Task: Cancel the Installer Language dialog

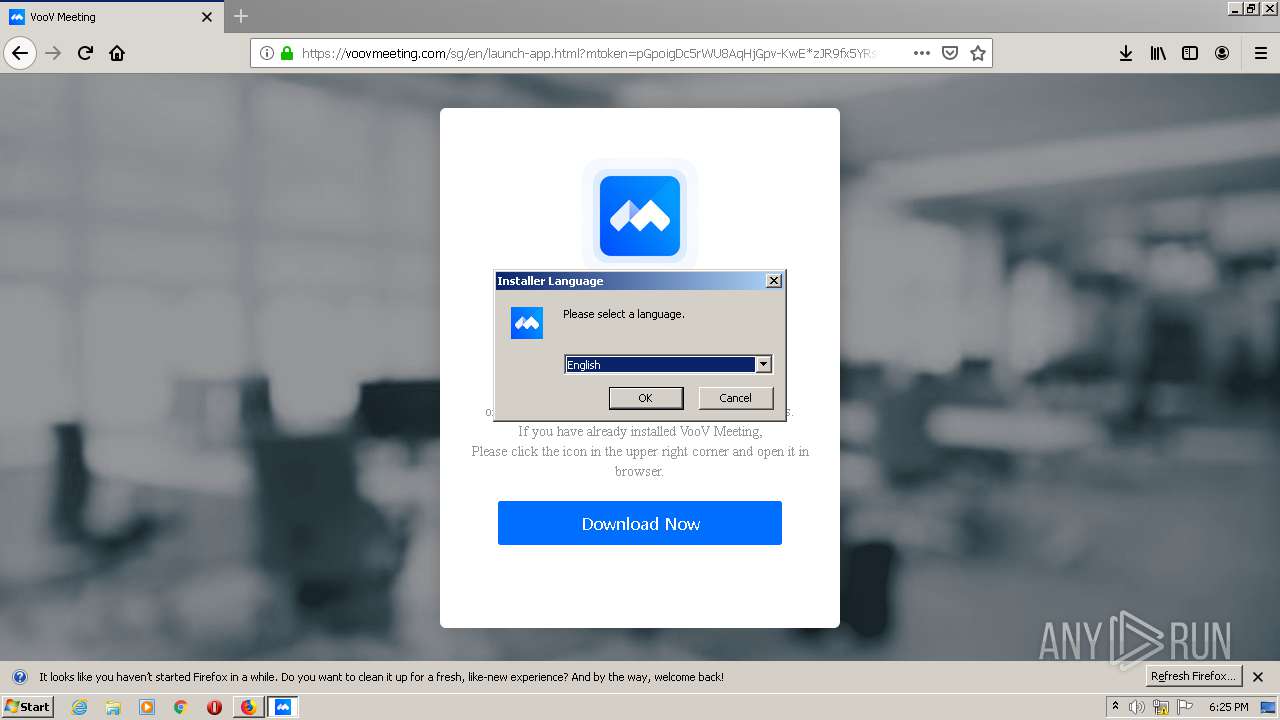Action: coord(736,398)
